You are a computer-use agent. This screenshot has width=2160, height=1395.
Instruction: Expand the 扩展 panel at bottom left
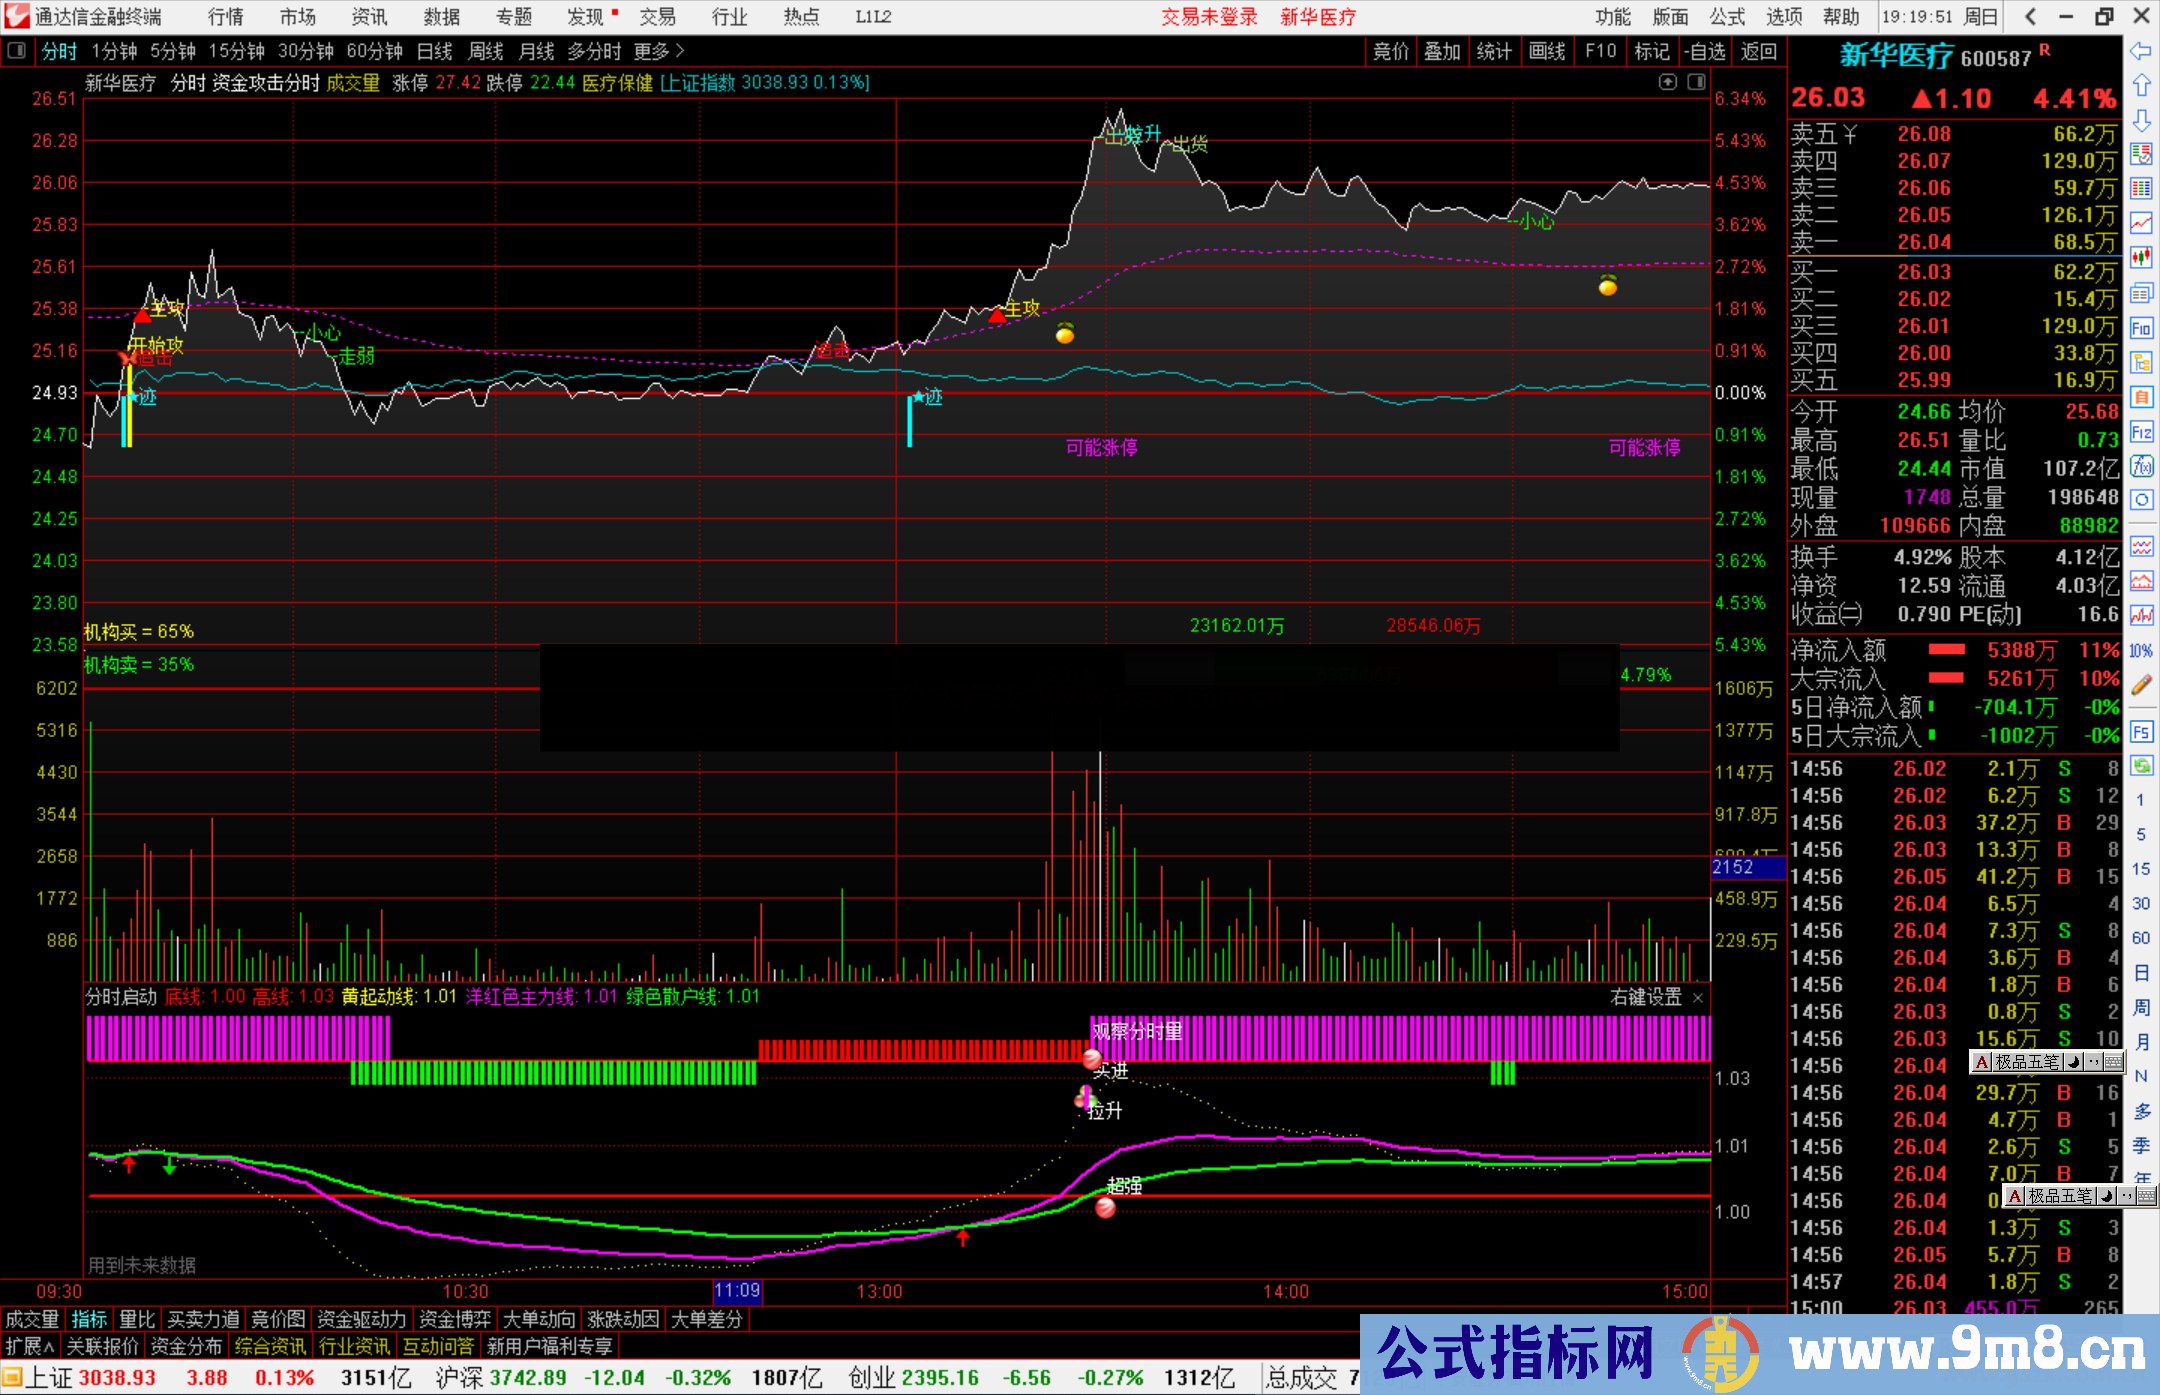[x=30, y=1346]
